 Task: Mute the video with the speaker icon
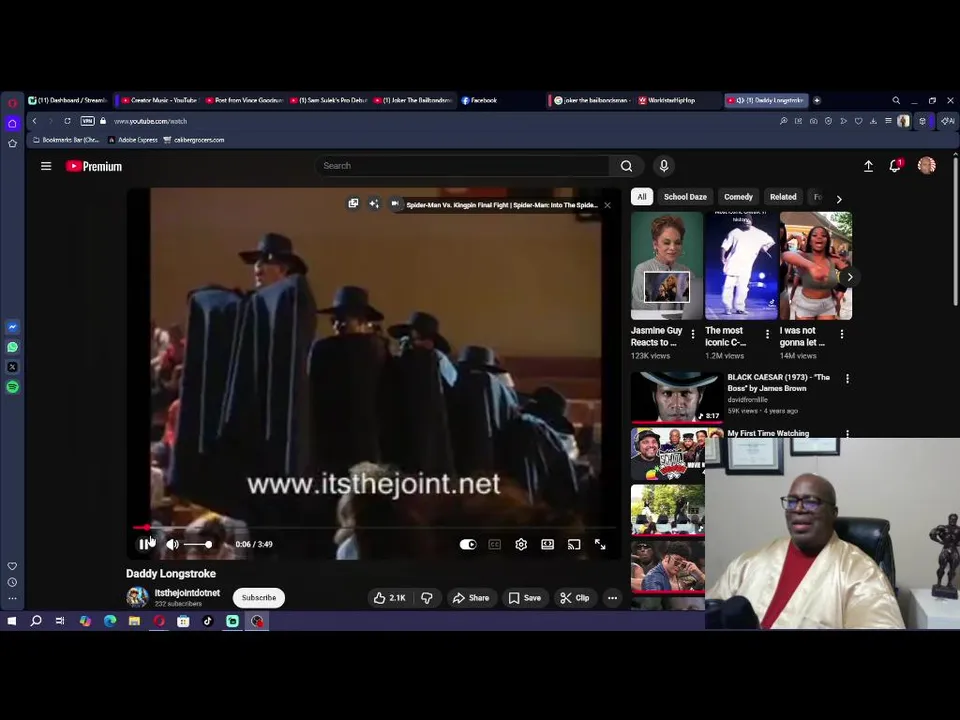[173, 544]
